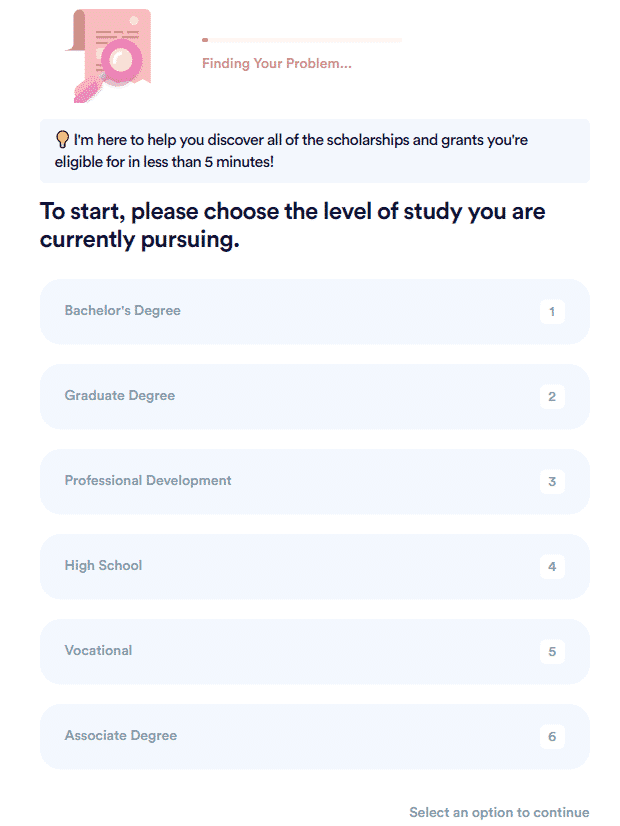The width and height of the screenshot is (620, 826).
Task: Choose the Vocational study level
Action: click(x=314, y=651)
